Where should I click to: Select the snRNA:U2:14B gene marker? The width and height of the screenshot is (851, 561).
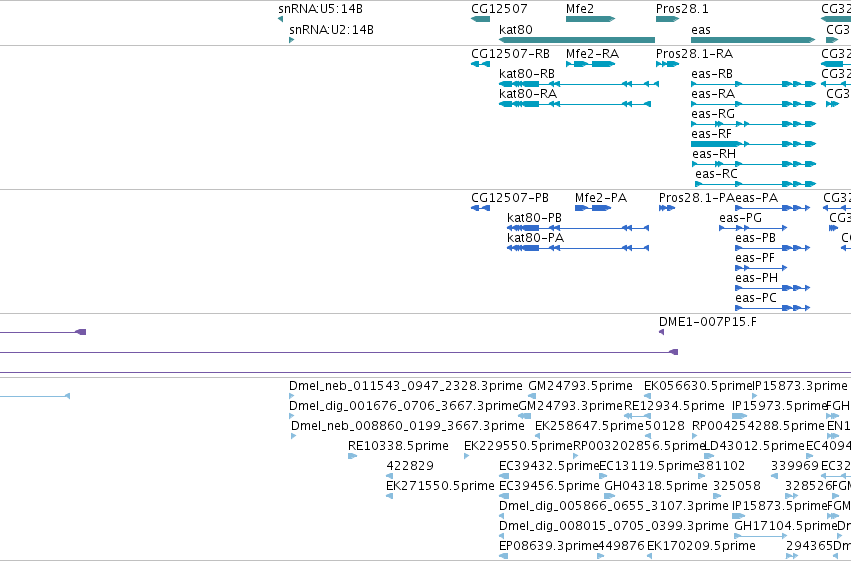(x=291, y=40)
